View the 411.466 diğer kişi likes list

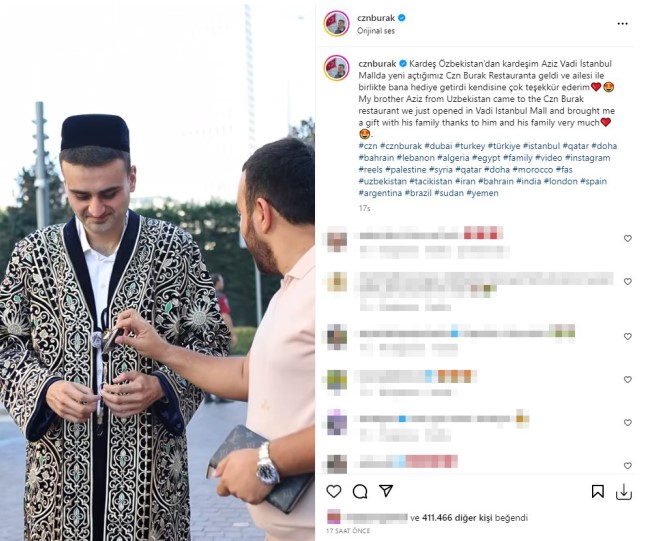(x=457, y=518)
